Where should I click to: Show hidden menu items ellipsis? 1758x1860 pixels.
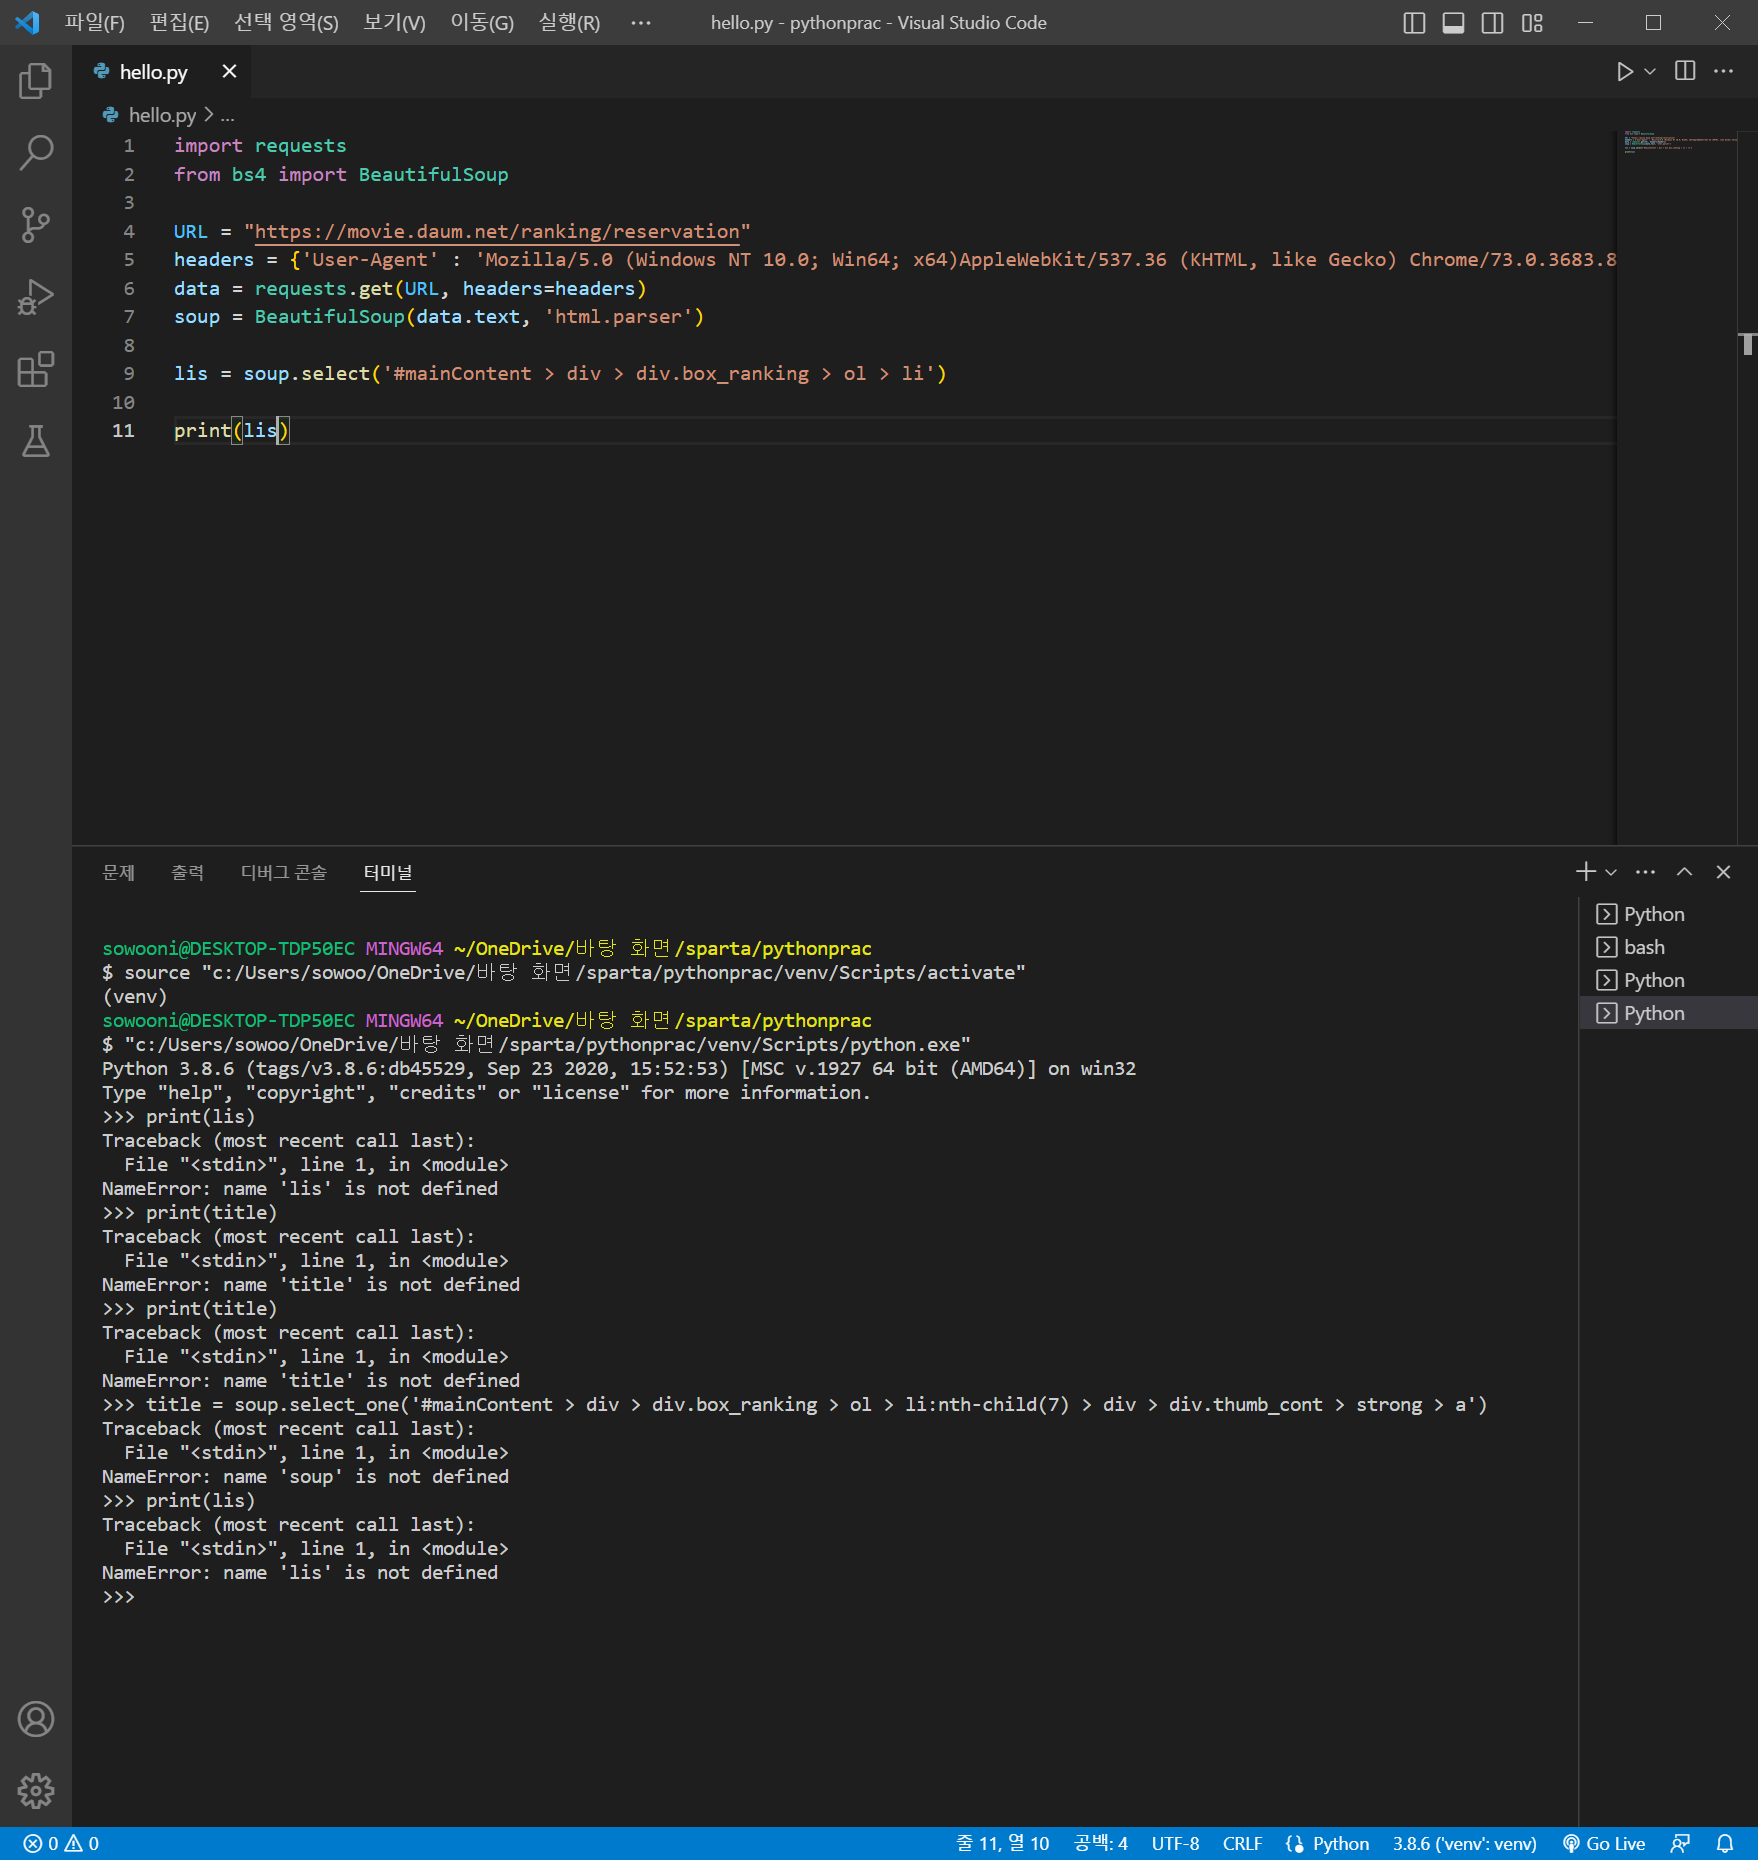(641, 22)
